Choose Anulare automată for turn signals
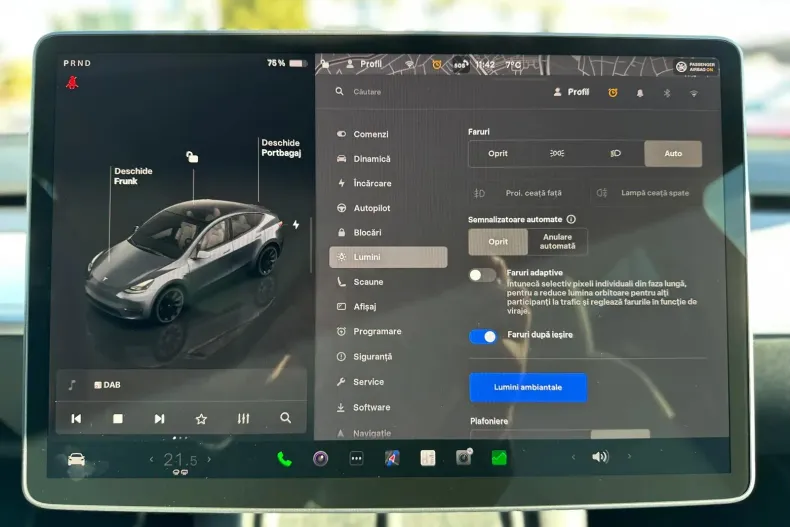Image resolution: width=790 pixels, height=527 pixels. click(557, 242)
